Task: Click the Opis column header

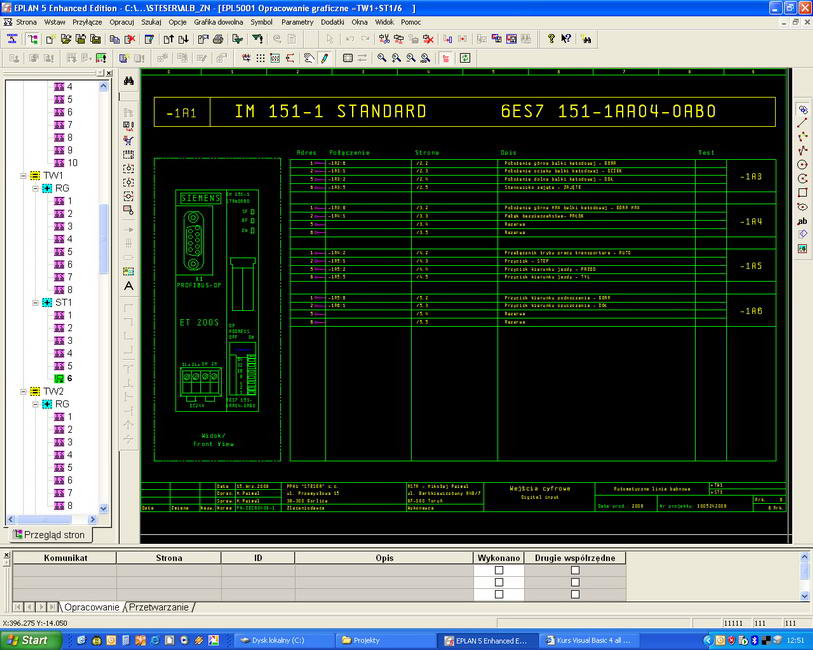Action: 384,558
